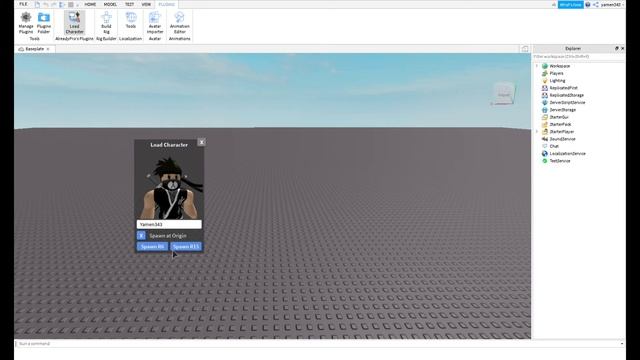Select the SoundService icon in Explorer

(x=544, y=139)
